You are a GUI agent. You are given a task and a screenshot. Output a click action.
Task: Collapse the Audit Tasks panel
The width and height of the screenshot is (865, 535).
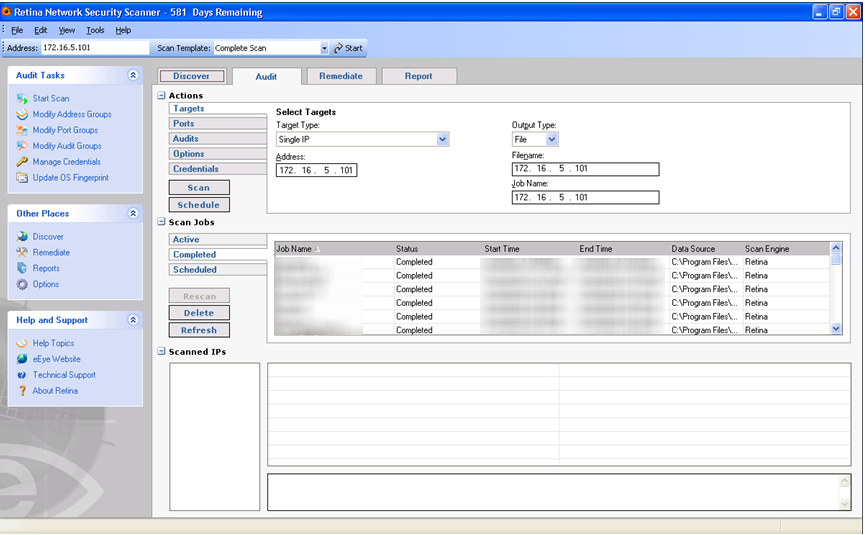tap(133, 75)
